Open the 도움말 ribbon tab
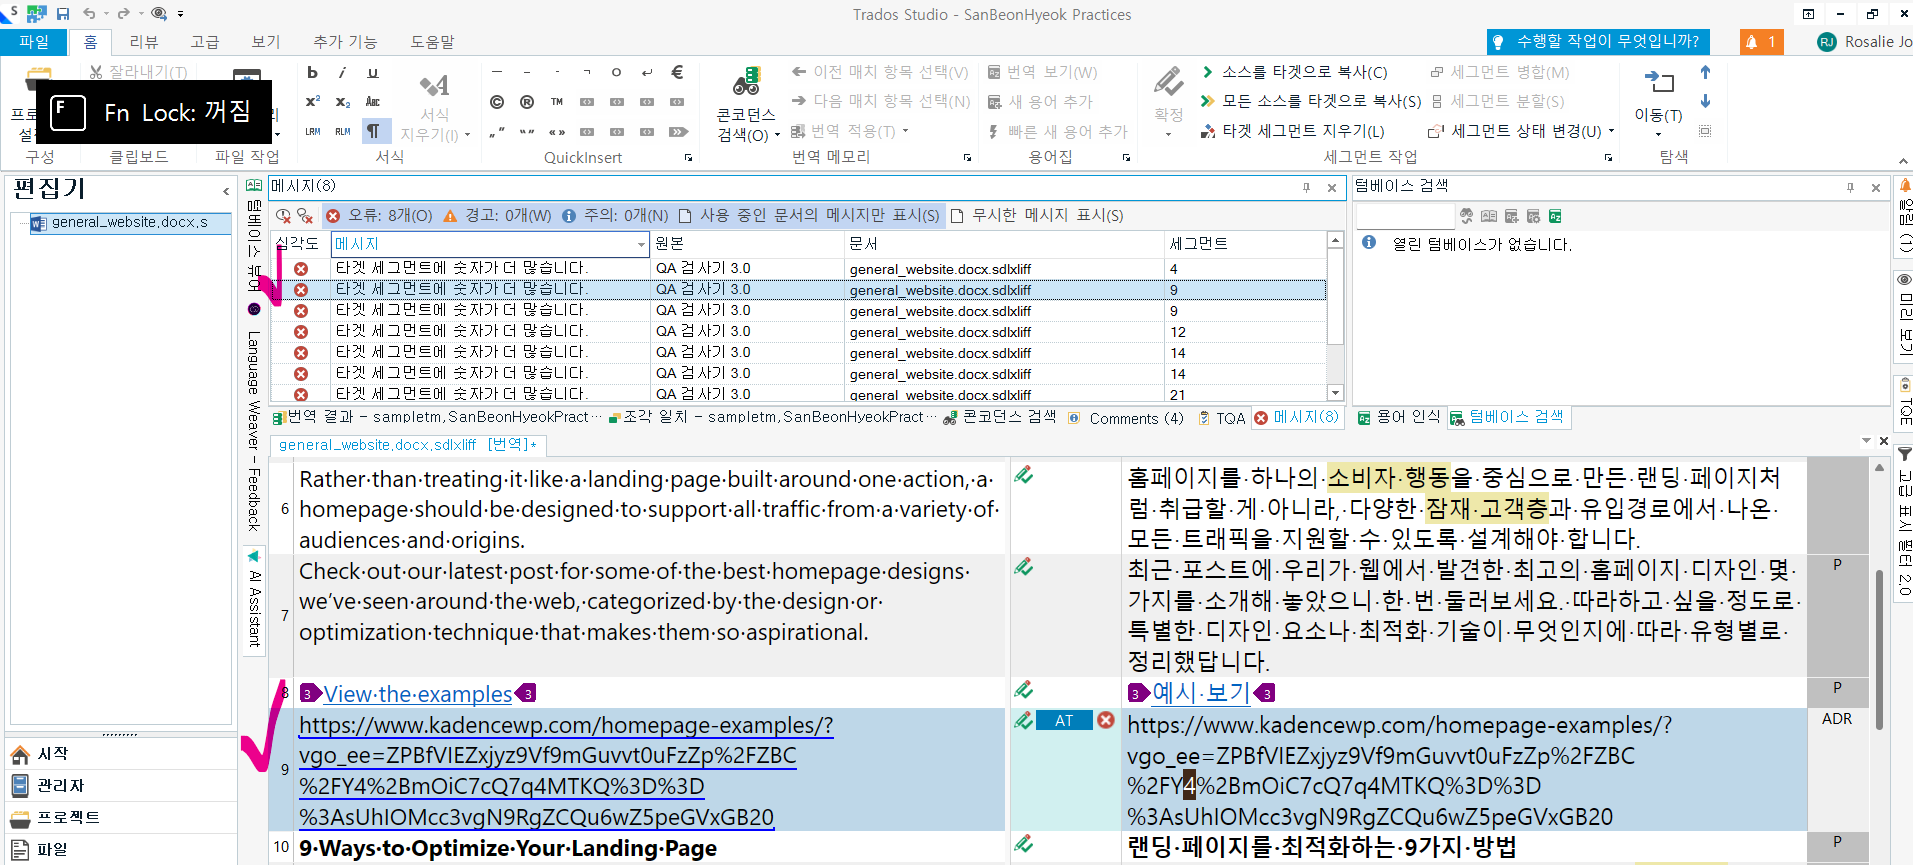Screen dimensions: 1913x865 (432, 42)
